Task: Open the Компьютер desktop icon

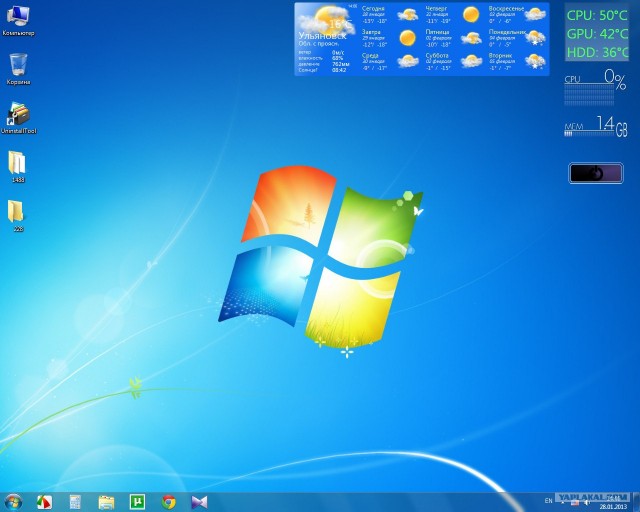Action: [x=18, y=18]
